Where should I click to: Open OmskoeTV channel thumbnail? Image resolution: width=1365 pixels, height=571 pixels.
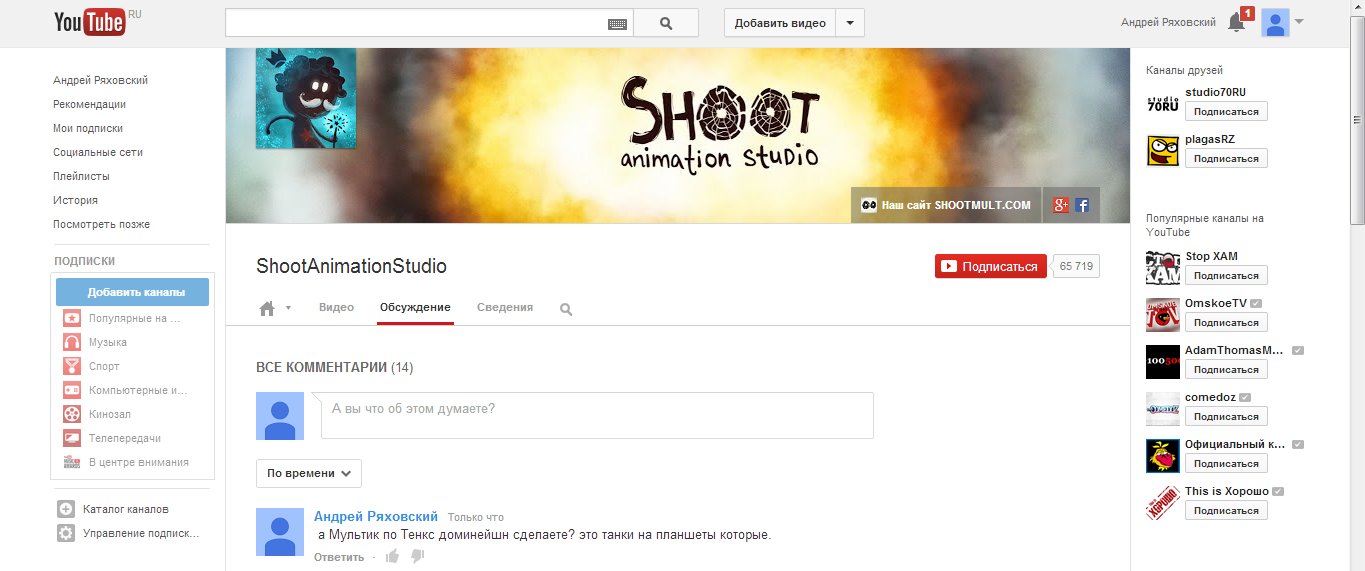1163,314
